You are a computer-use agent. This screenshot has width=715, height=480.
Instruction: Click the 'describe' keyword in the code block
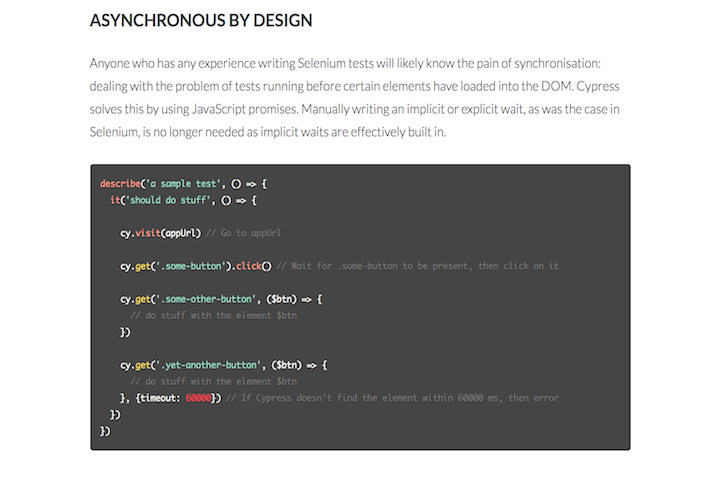tap(120, 184)
